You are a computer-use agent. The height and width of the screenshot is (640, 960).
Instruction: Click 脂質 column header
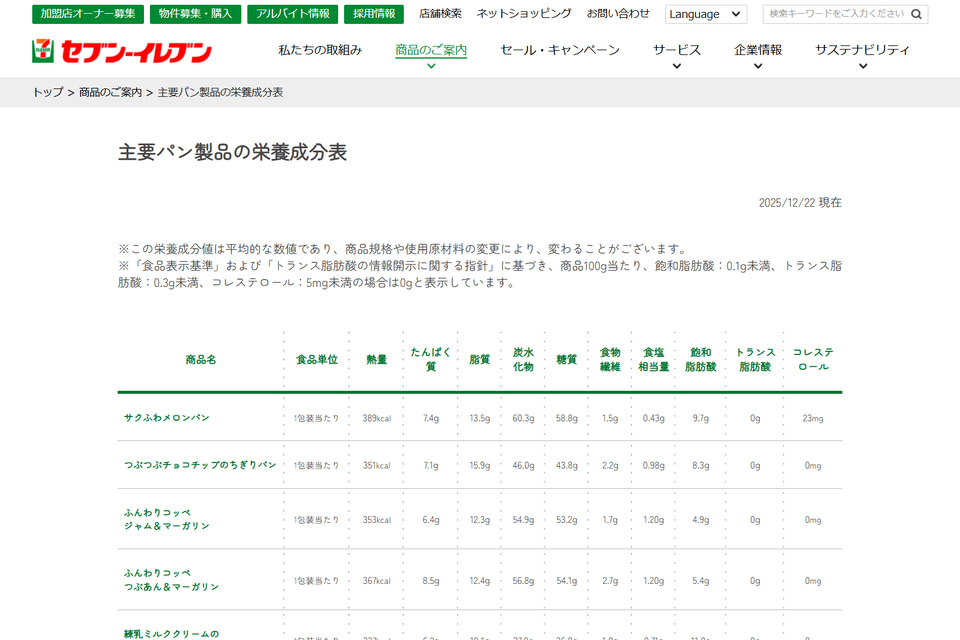coord(479,360)
